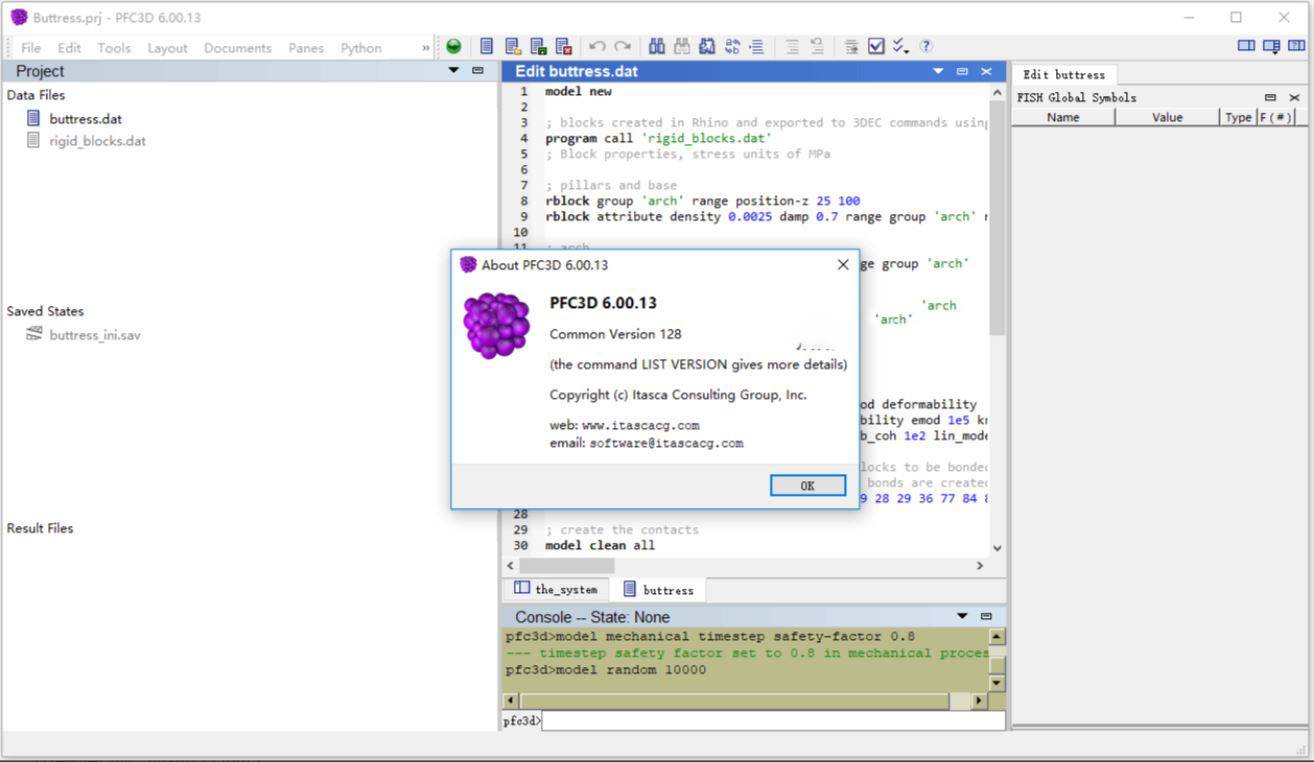Screen dimensions: 1314x762
Task: Click the editor vertical scrollbar down arrow
Action: [997, 548]
